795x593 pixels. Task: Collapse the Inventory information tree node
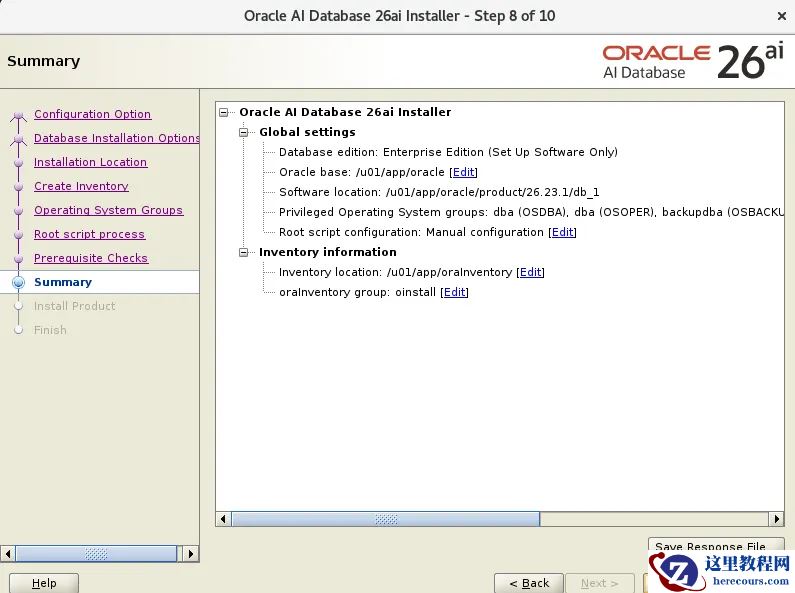[x=244, y=252]
